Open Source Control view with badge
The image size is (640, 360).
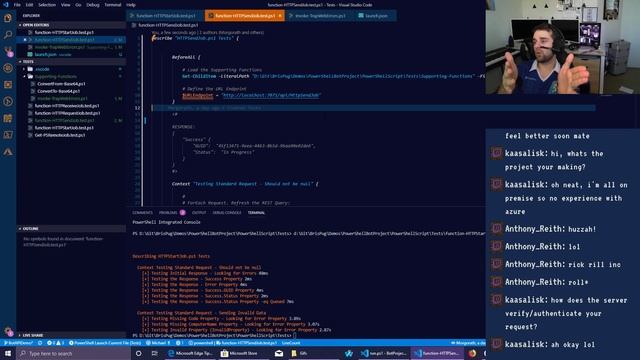pos(8,51)
